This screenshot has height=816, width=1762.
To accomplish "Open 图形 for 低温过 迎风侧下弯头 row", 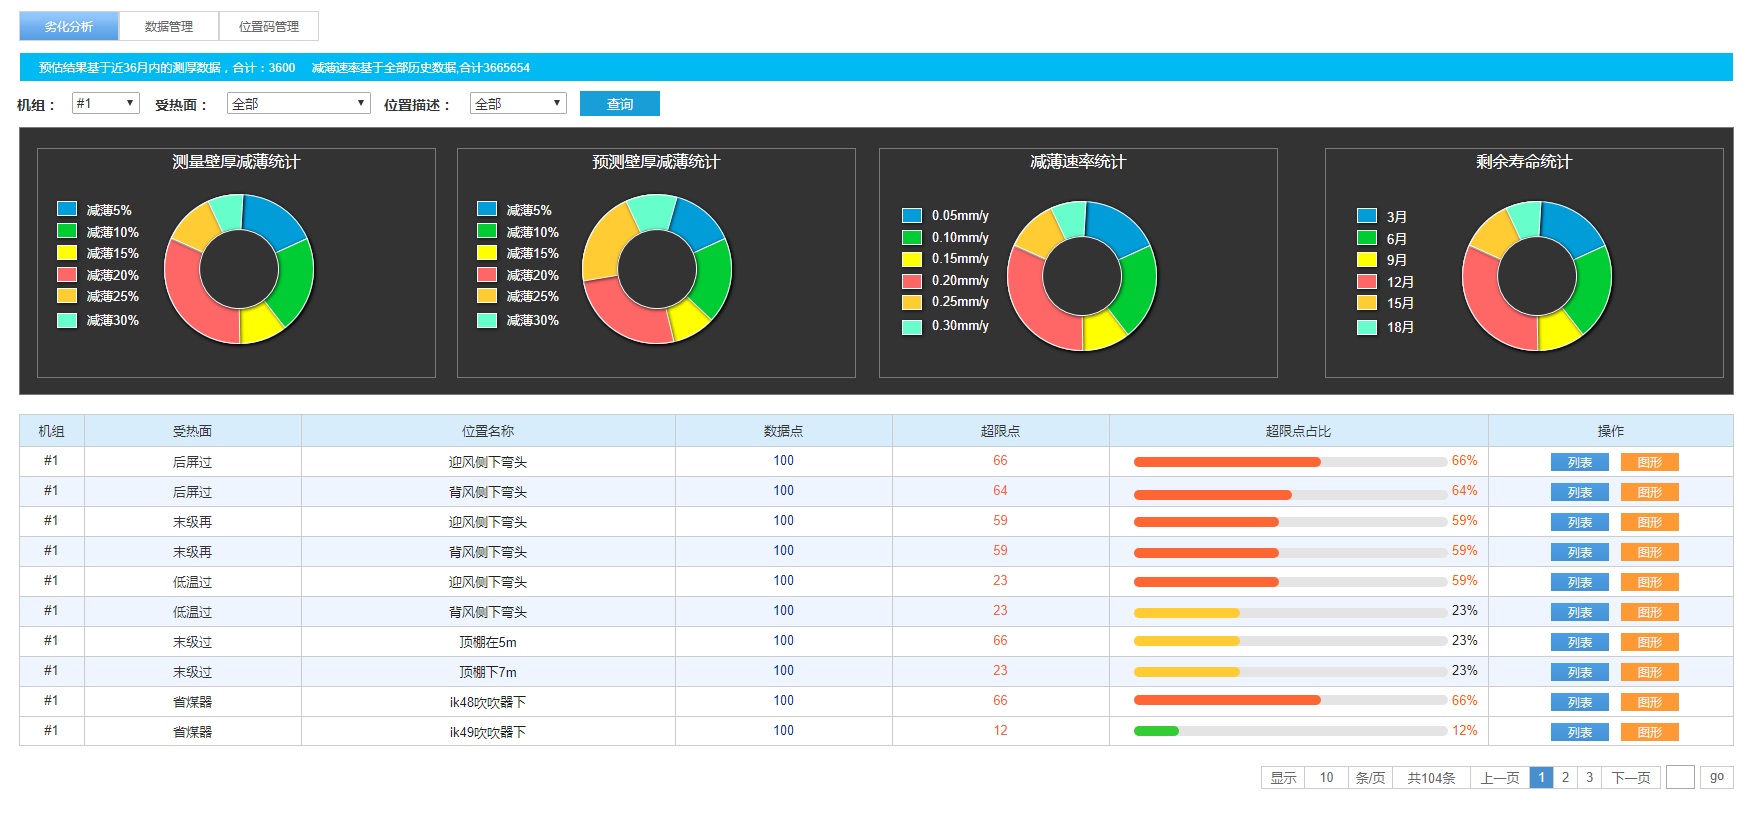I will click(x=1650, y=582).
